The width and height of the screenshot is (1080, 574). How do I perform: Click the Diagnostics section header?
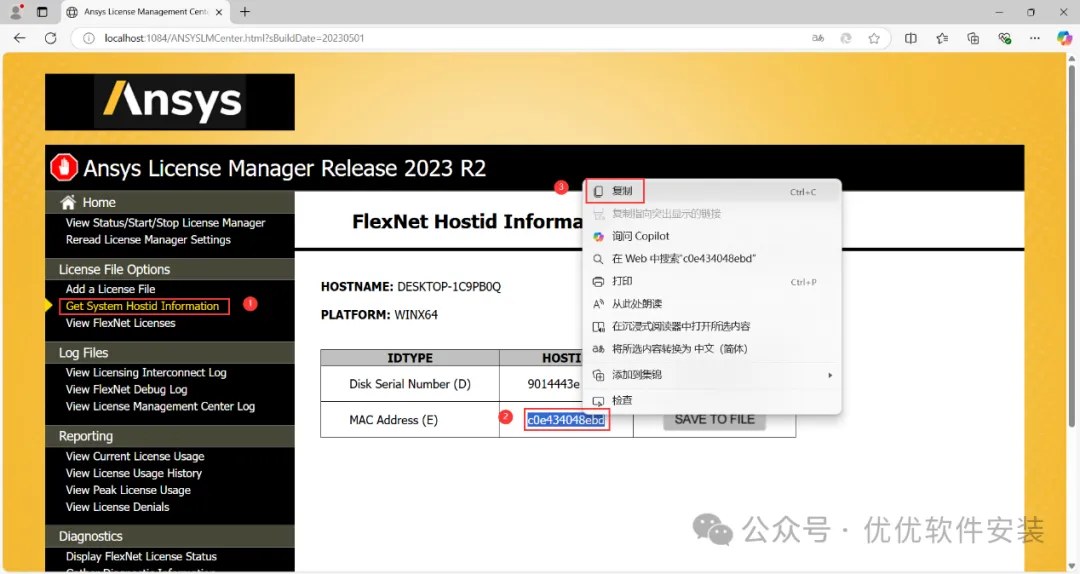coord(169,536)
